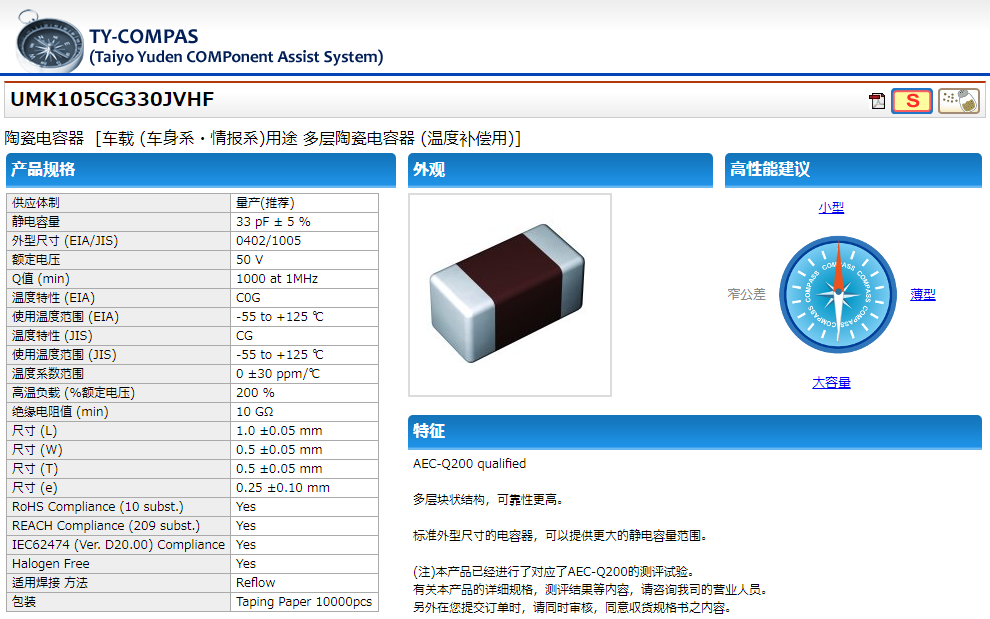The width and height of the screenshot is (990, 619).
Task: Click the 33 pF ± 5 % capacitance value
Action: (x=273, y=222)
